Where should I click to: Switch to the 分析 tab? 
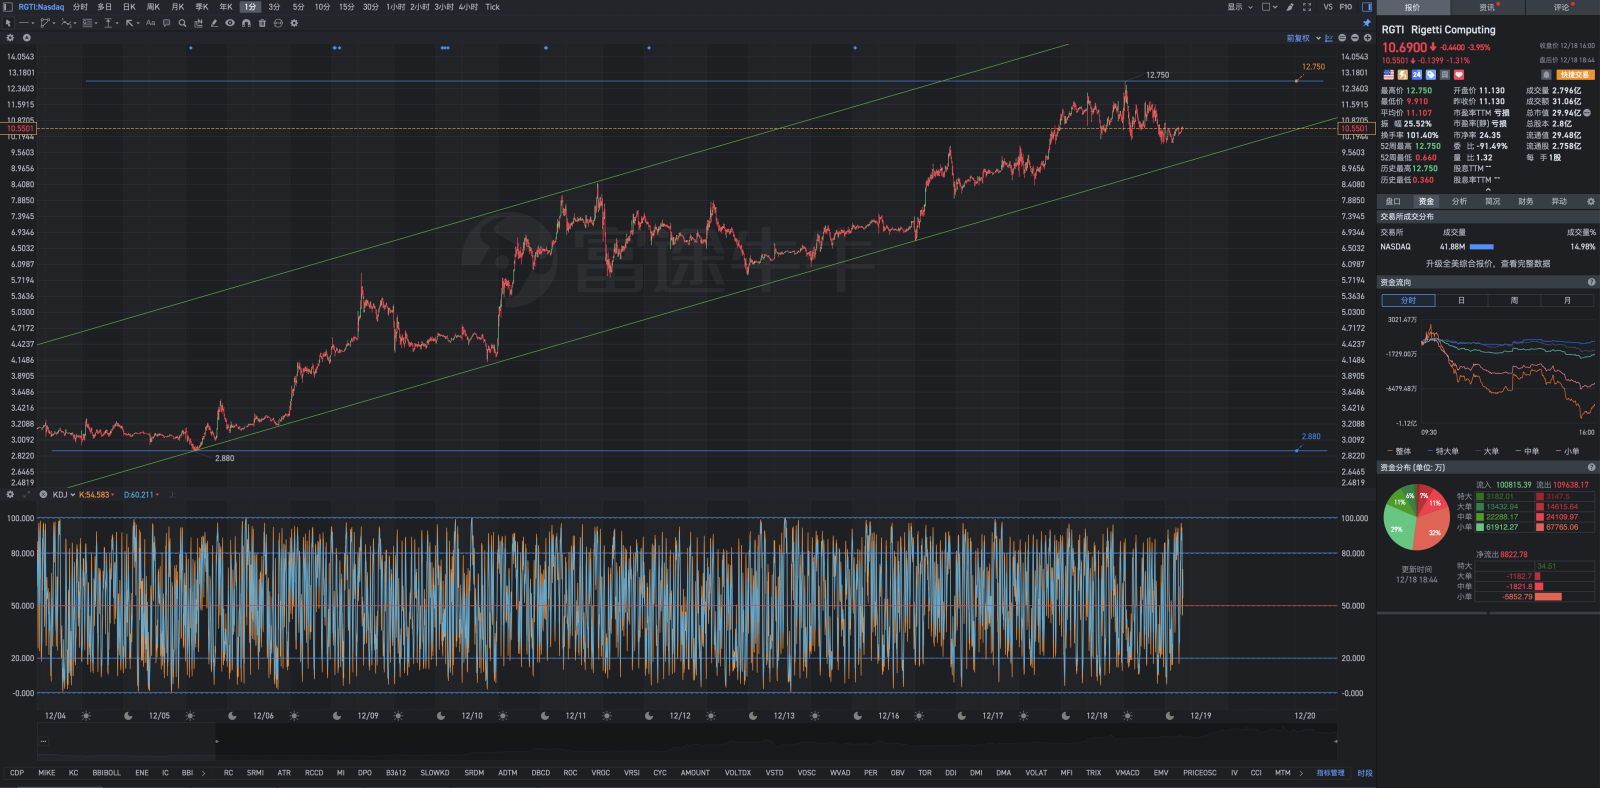(x=1459, y=202)
